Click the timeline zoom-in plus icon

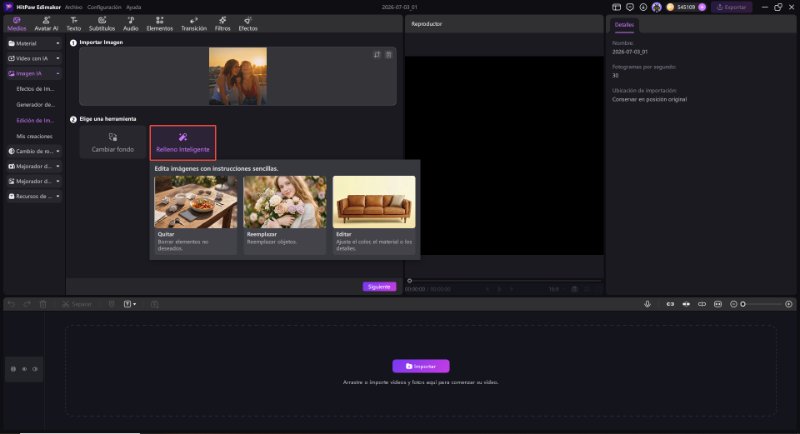pyautogui.click(x=789, y=304)
